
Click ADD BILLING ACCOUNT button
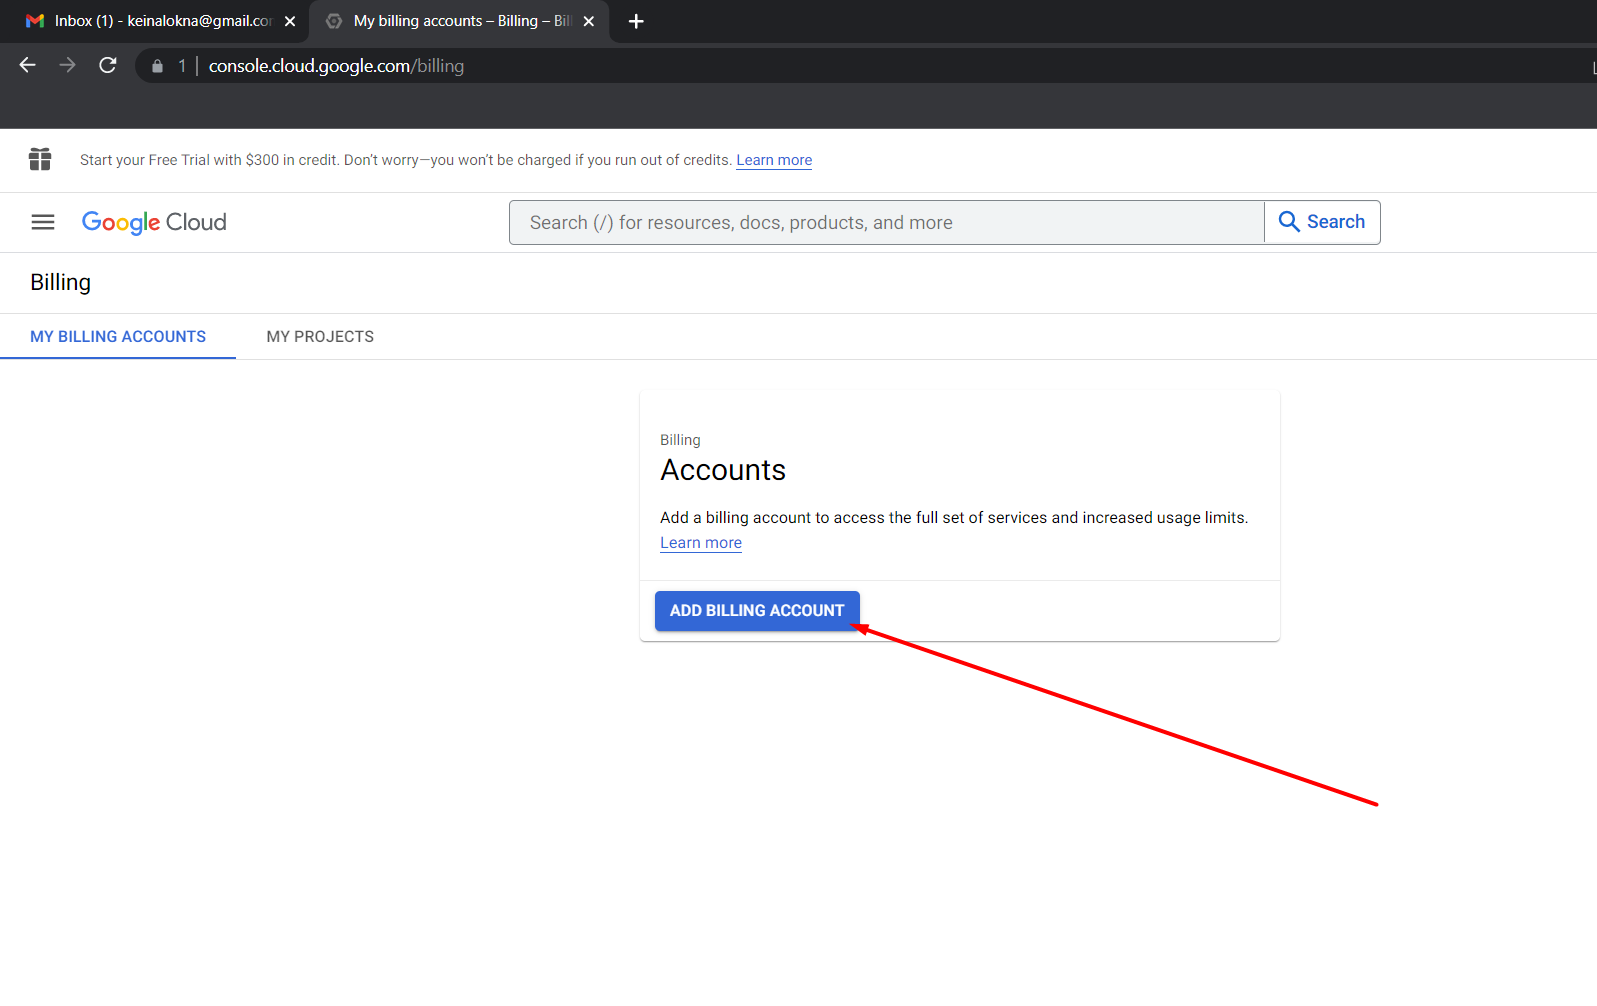757,611
